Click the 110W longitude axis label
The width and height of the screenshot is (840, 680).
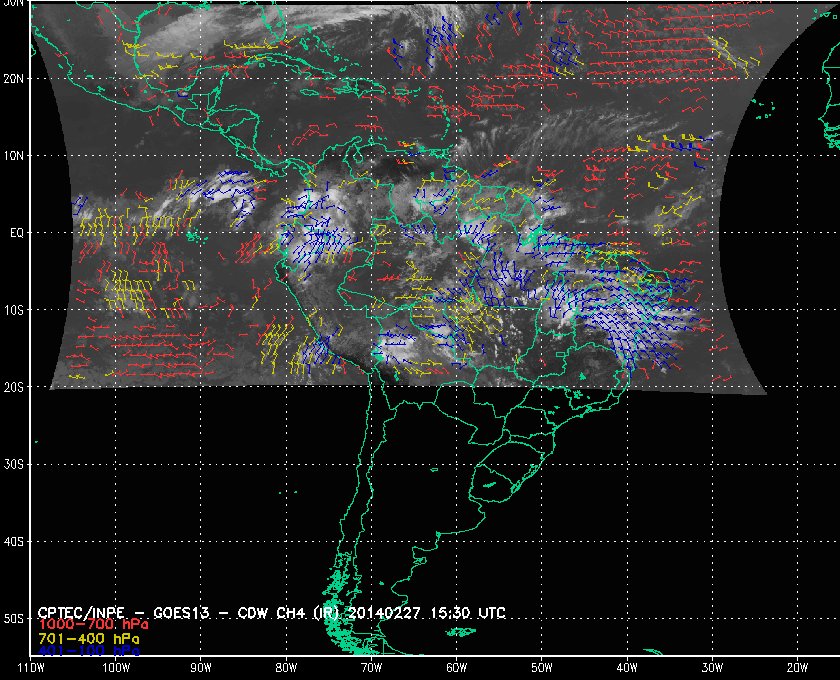pos(31,667)
